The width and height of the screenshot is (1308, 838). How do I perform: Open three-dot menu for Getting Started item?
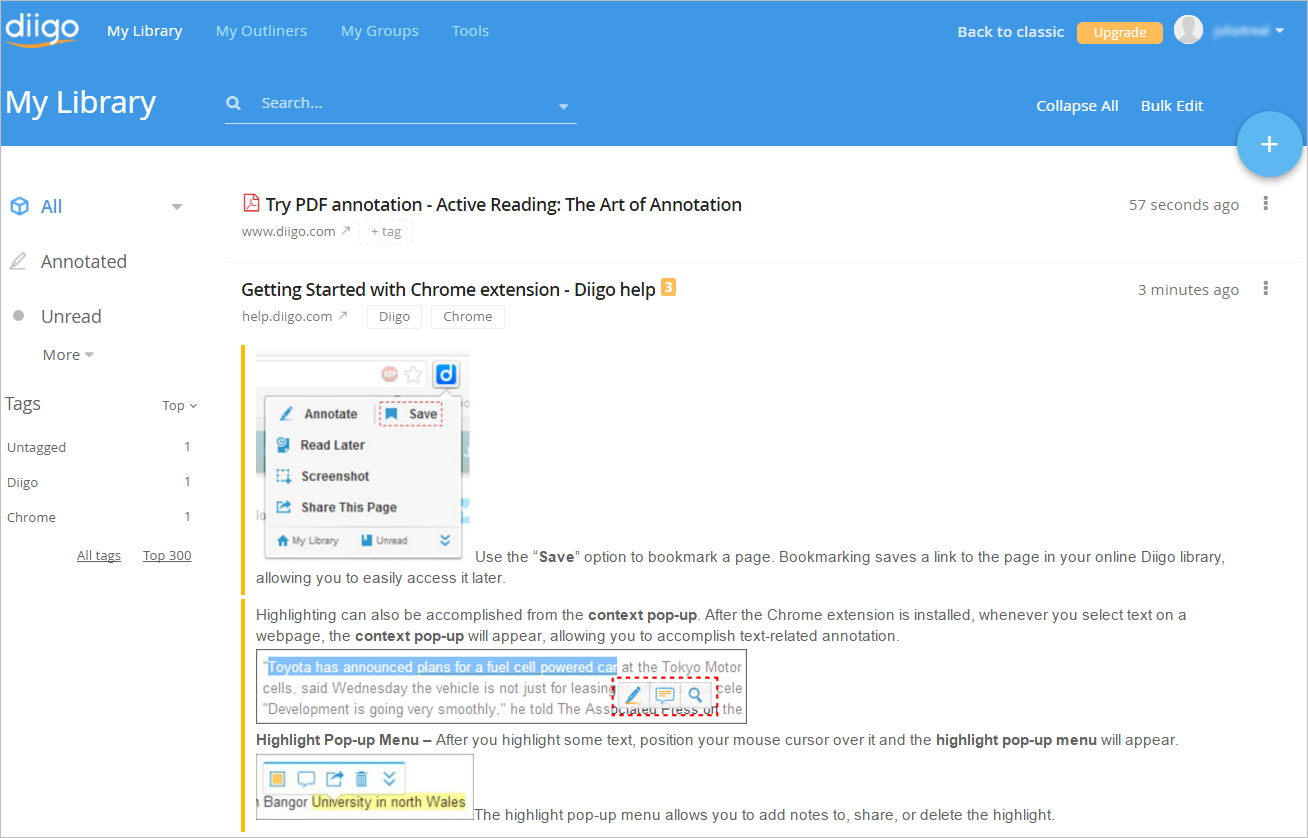(1266, 289)
